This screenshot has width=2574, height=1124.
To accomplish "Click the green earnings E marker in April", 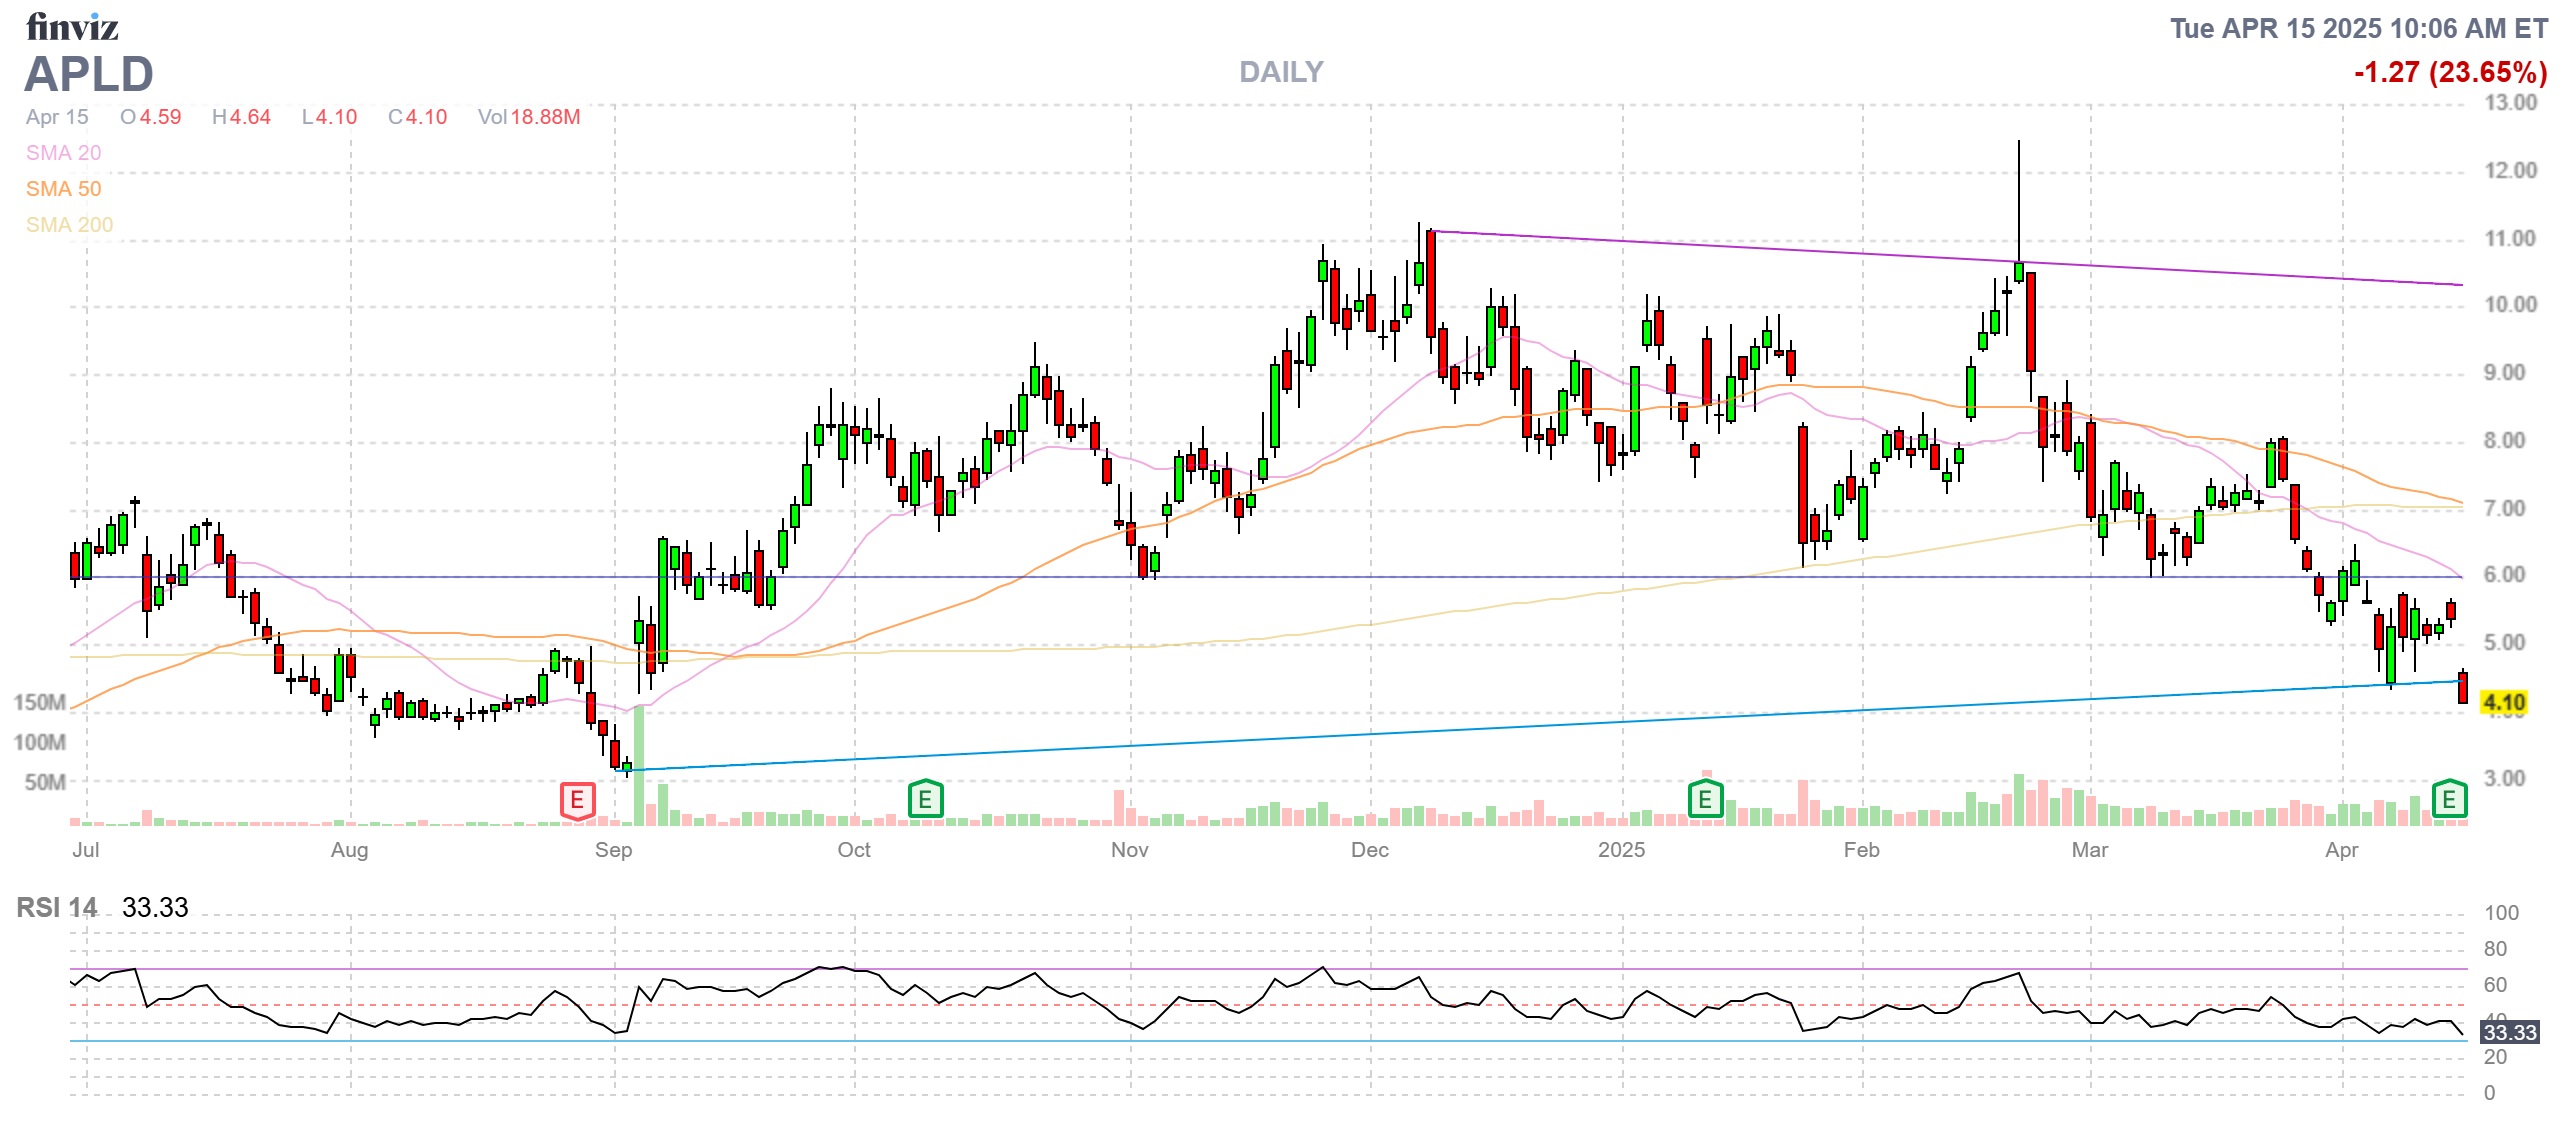I will tap(2449, 800).
